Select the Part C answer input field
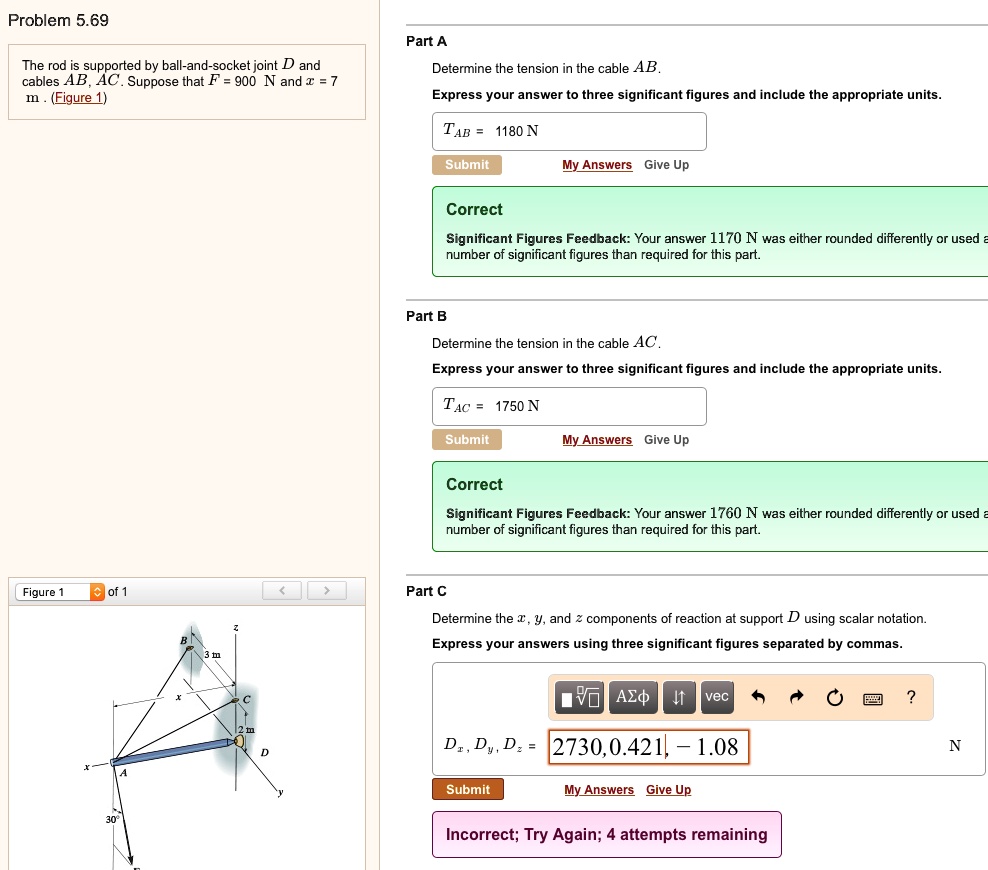Viewport: 988px width, 870px height. [x=649, y=746]
